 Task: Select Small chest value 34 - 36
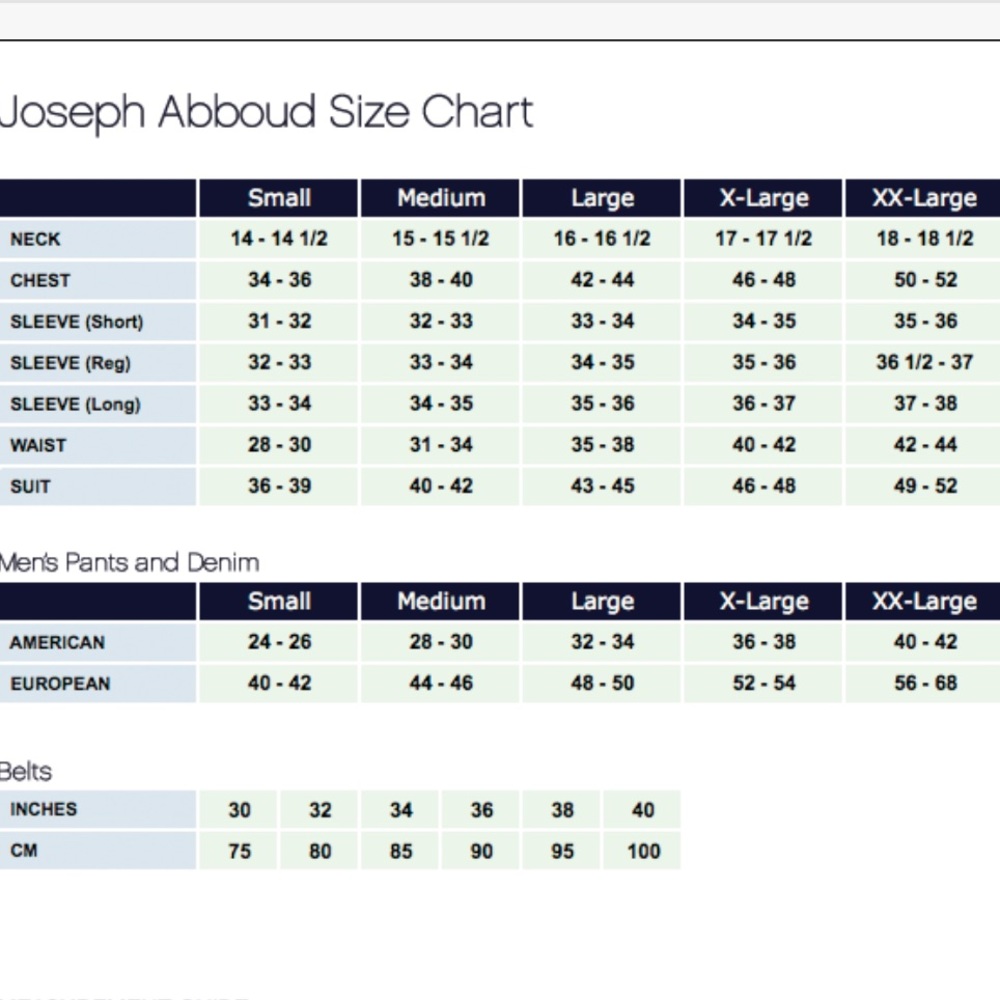pos(279,280)
